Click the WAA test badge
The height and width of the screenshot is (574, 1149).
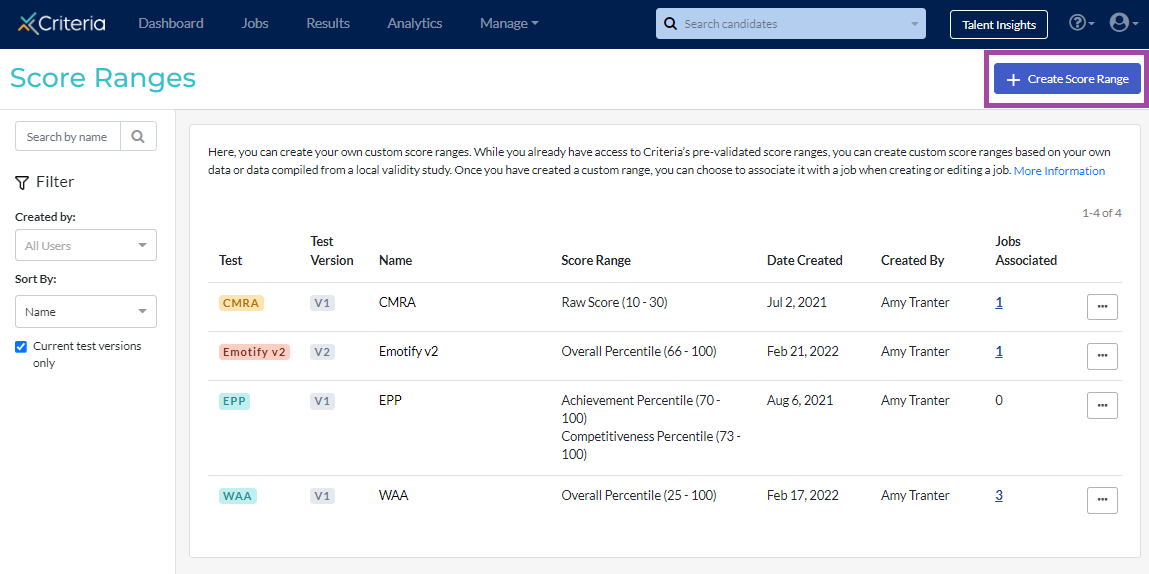click(237, 496)
